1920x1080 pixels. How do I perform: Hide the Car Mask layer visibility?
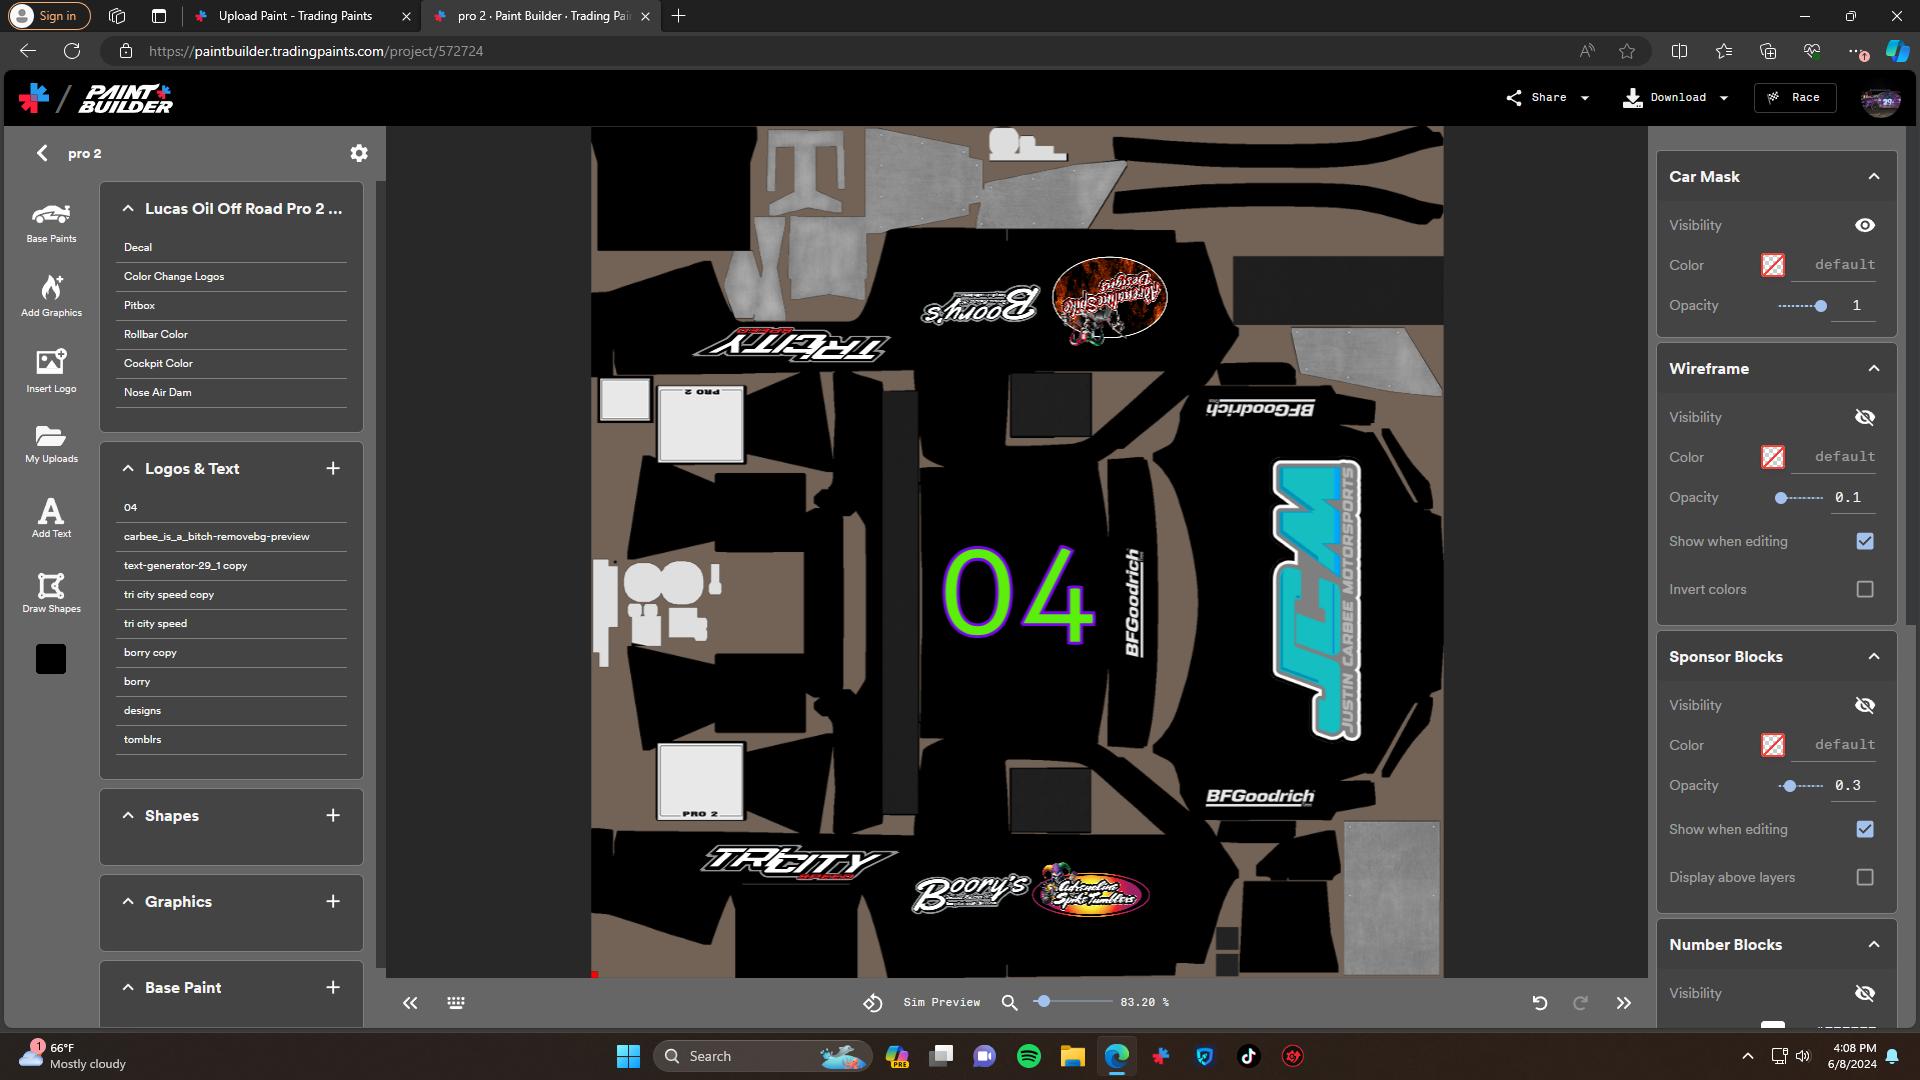point(1866,225)
